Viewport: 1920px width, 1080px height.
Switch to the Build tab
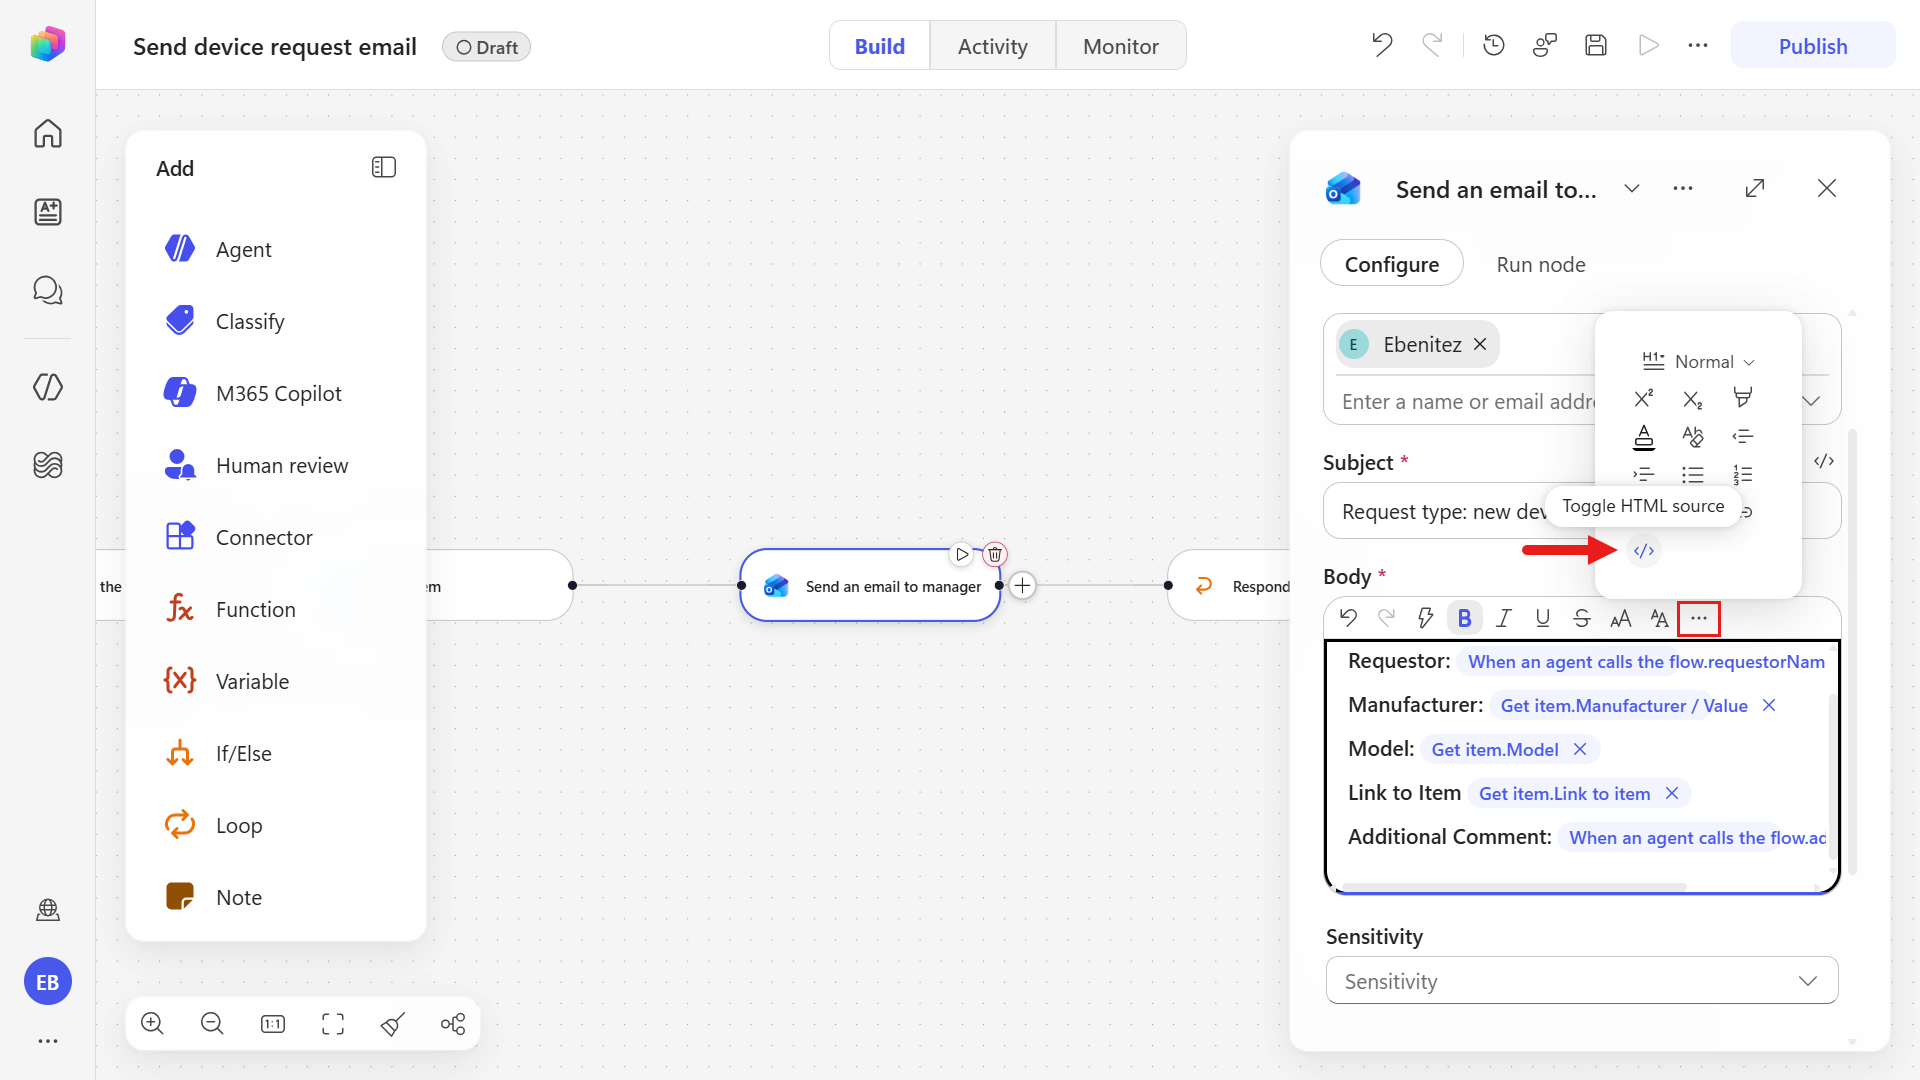tap(880, 46)
